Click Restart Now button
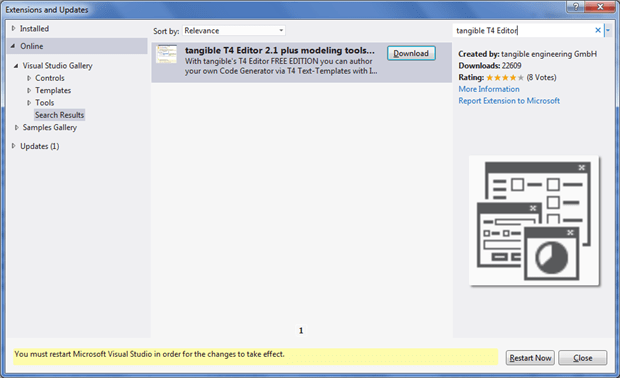Viewport: 620px width, 378px height. click(x=530, y=358)
